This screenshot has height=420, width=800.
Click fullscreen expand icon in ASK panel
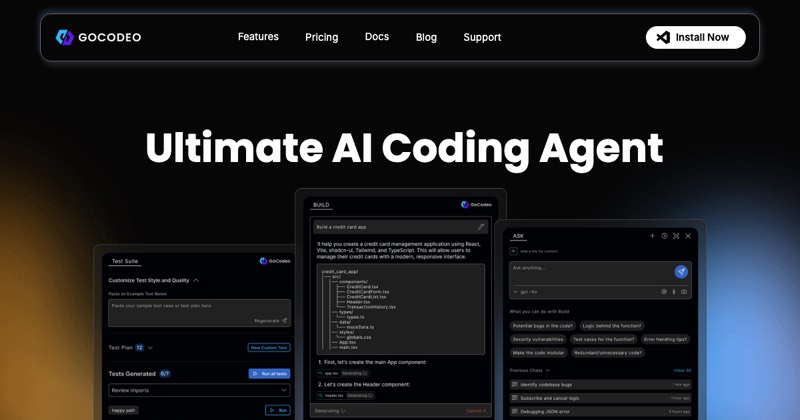click(676, 236)
